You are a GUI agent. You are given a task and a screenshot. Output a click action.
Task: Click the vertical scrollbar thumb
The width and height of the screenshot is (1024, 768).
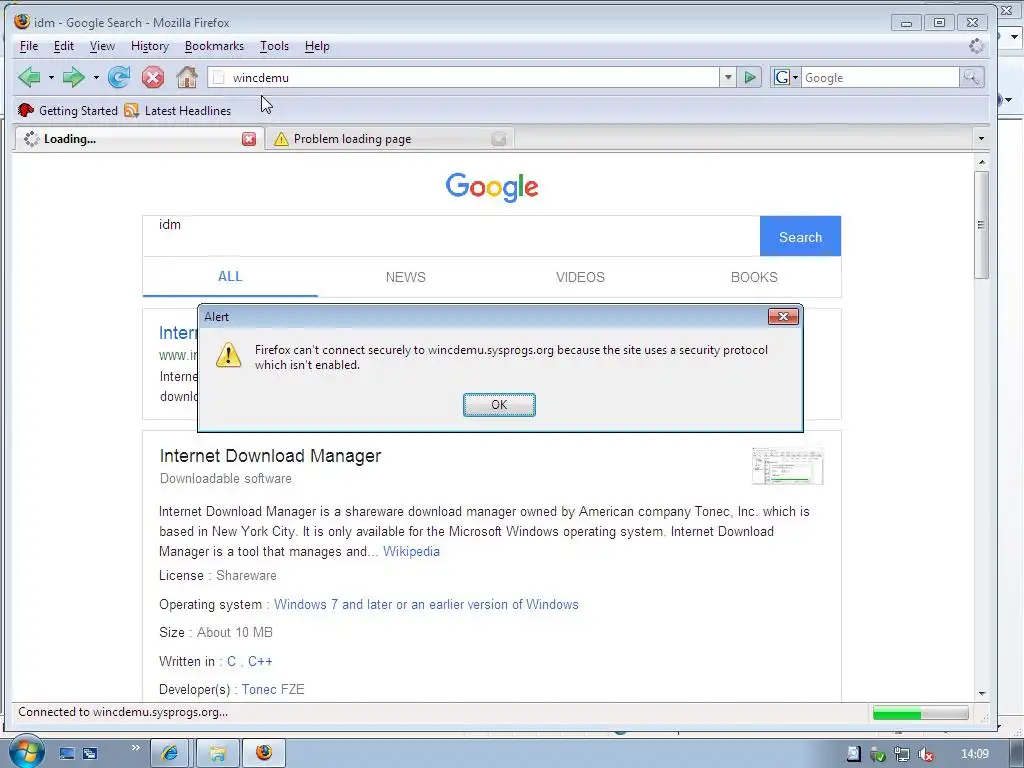click(x=981, y=225)
